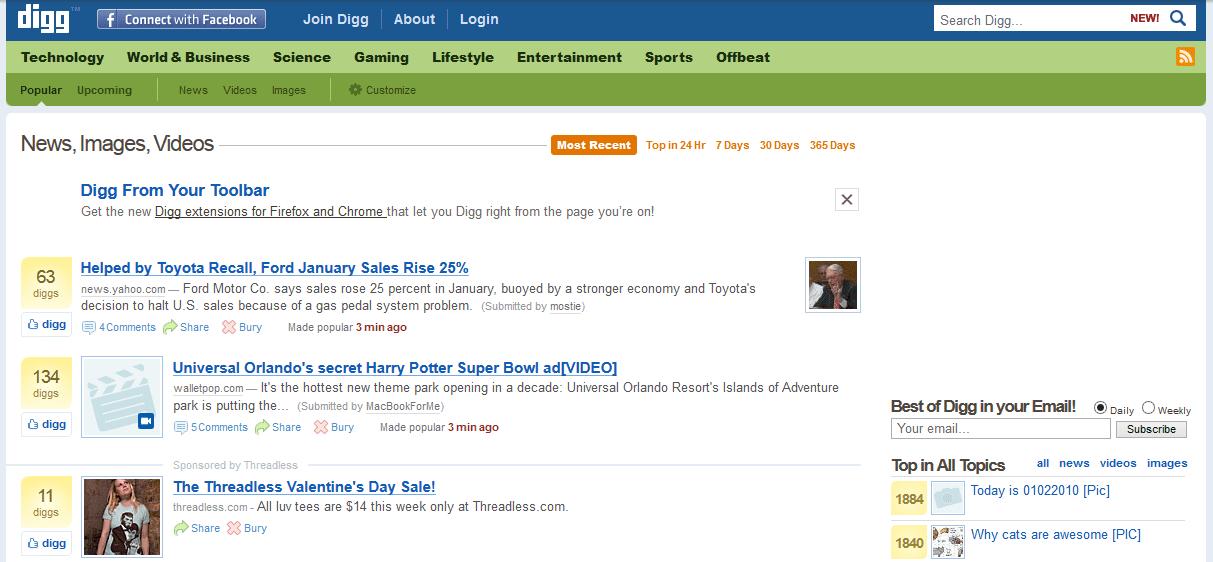Select the 7 Days filter

[732, 145]
